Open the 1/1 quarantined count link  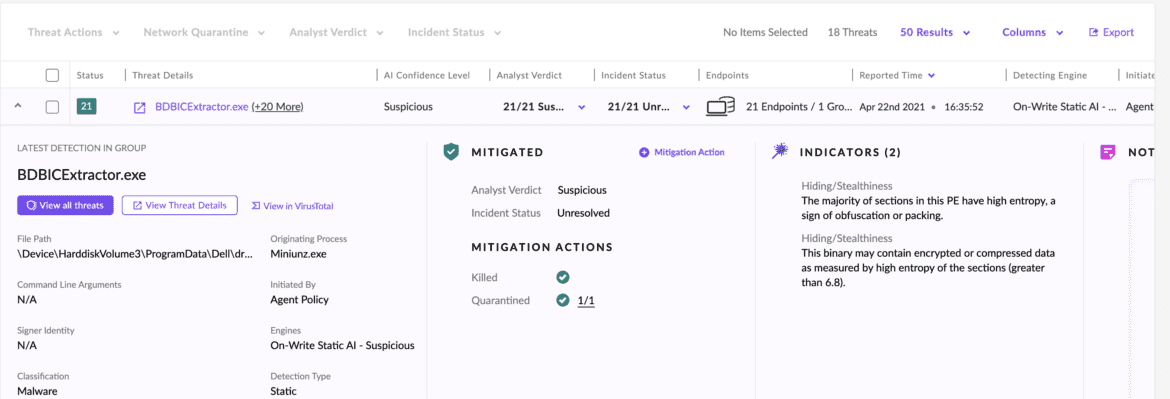pyautogui.click(x=586, y=301)
